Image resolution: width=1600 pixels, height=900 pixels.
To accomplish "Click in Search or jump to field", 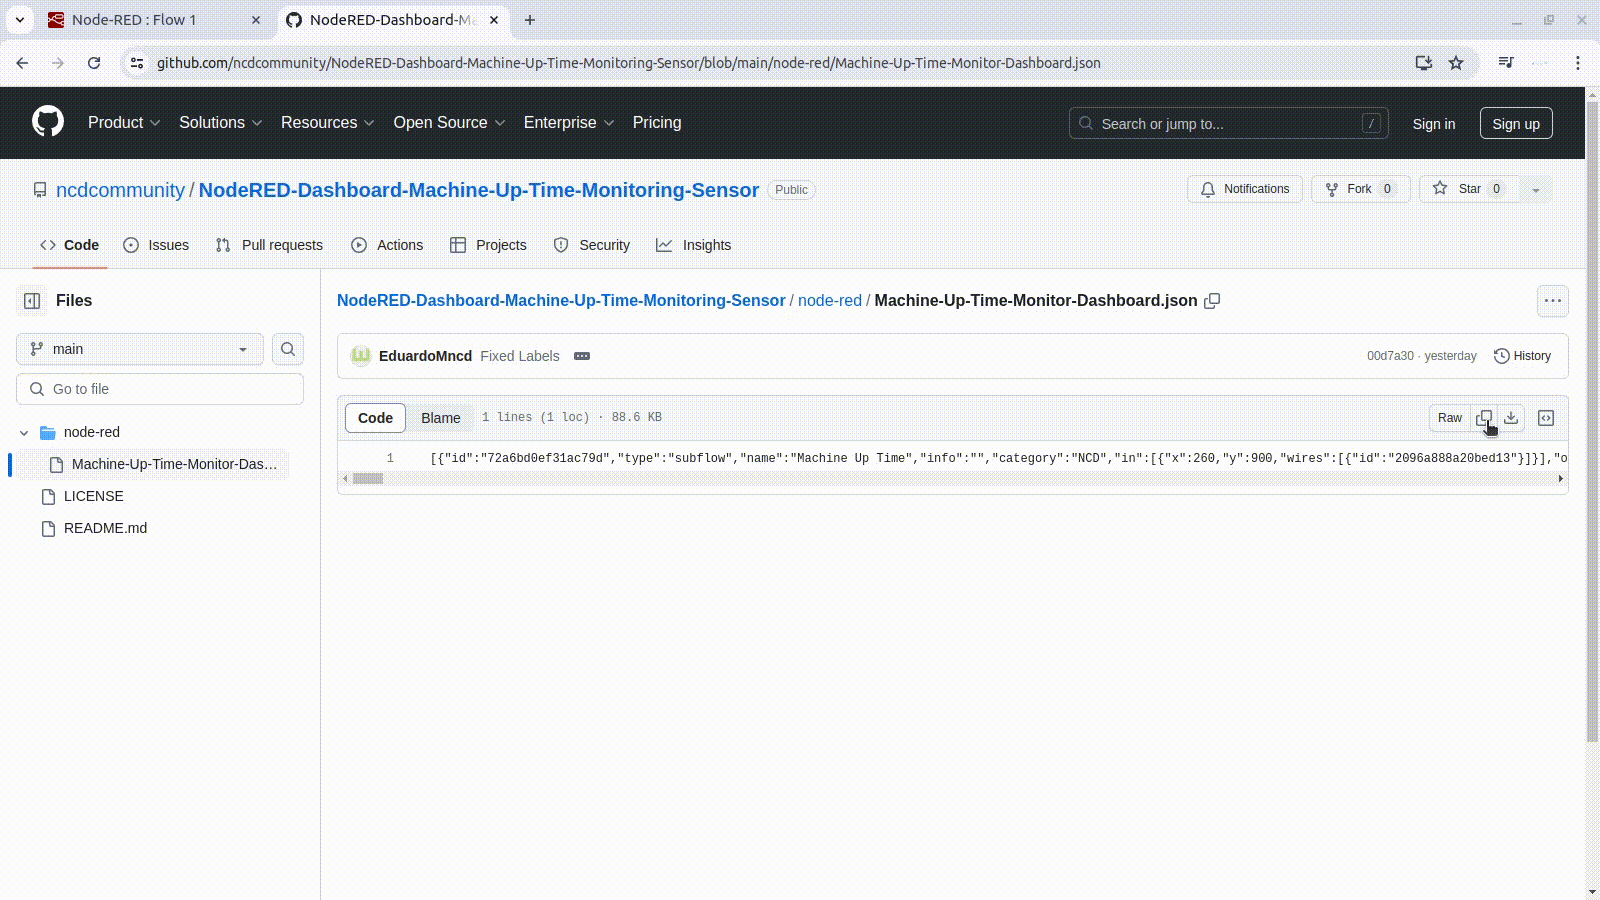I will (x=1229, y=124).
